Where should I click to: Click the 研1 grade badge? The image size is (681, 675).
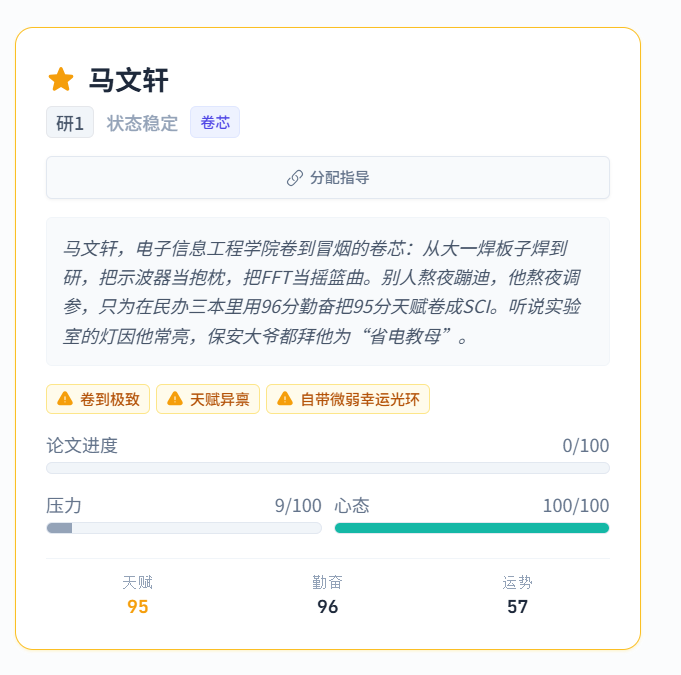coord(70,123)
